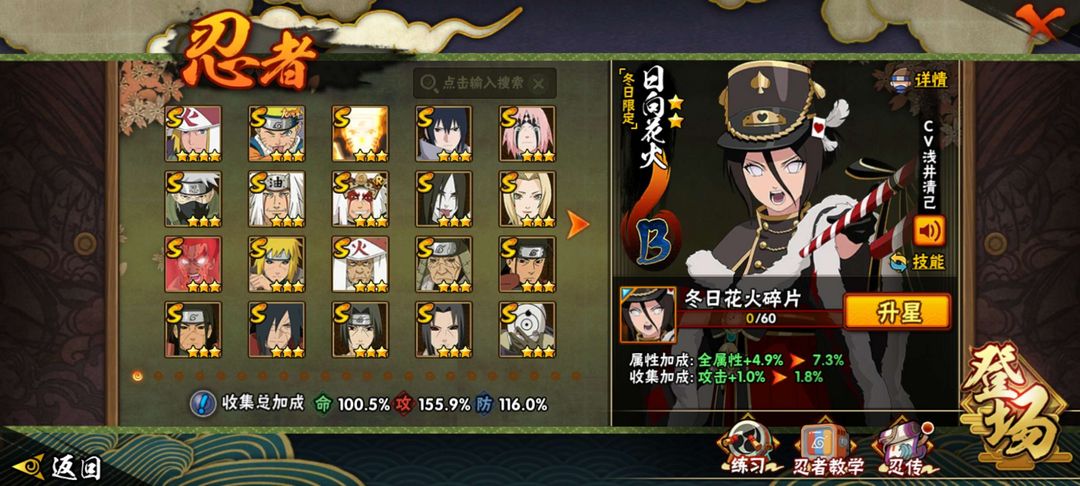Open the 忍者教学 tutorial icon
This screenshot has height=486, width=1080.
click(x=827, y=450)
